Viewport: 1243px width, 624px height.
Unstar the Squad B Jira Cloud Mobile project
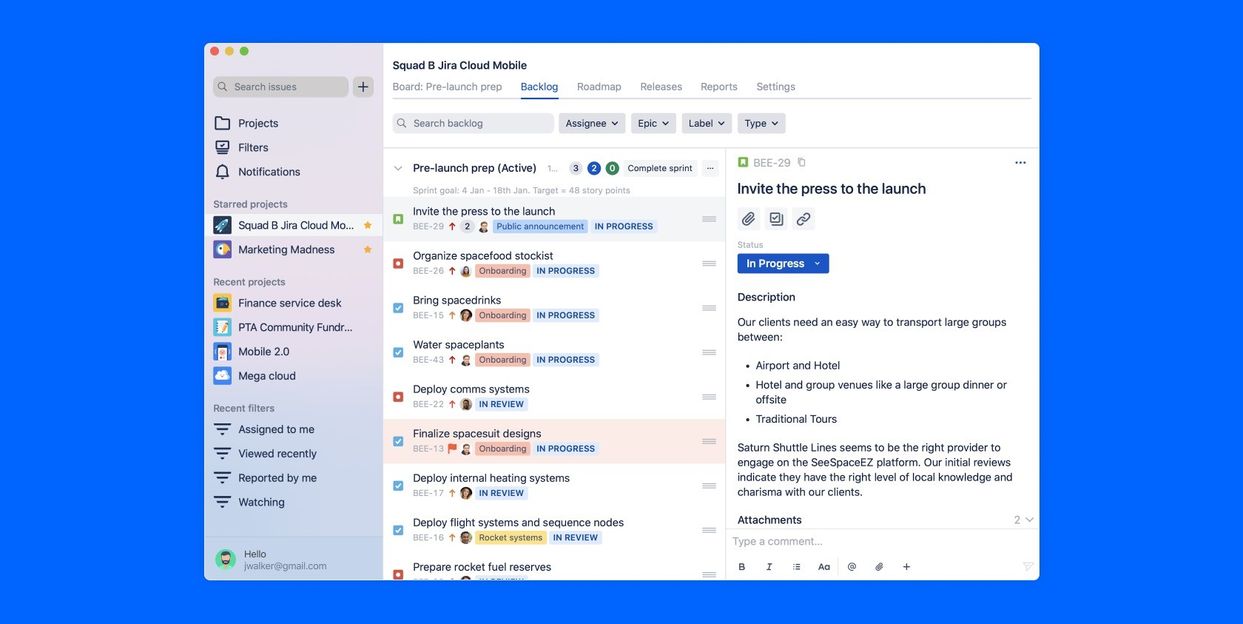367,226
